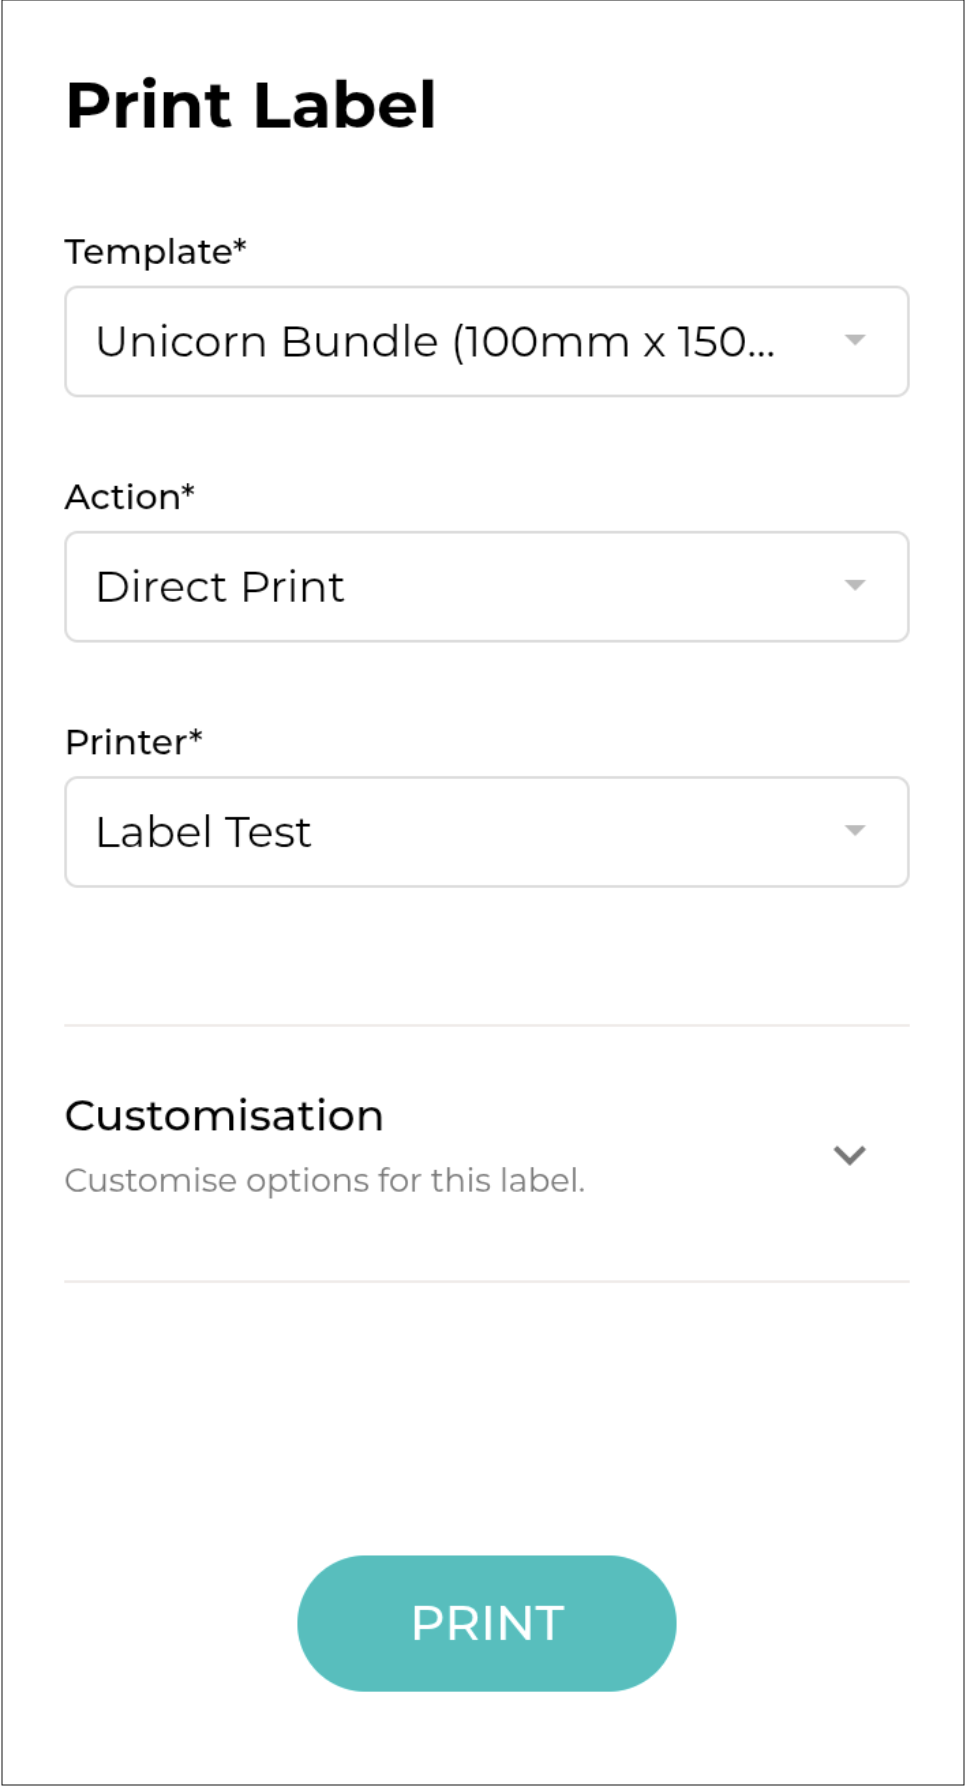Click the divider line above Customisation

pos(486,1025)
